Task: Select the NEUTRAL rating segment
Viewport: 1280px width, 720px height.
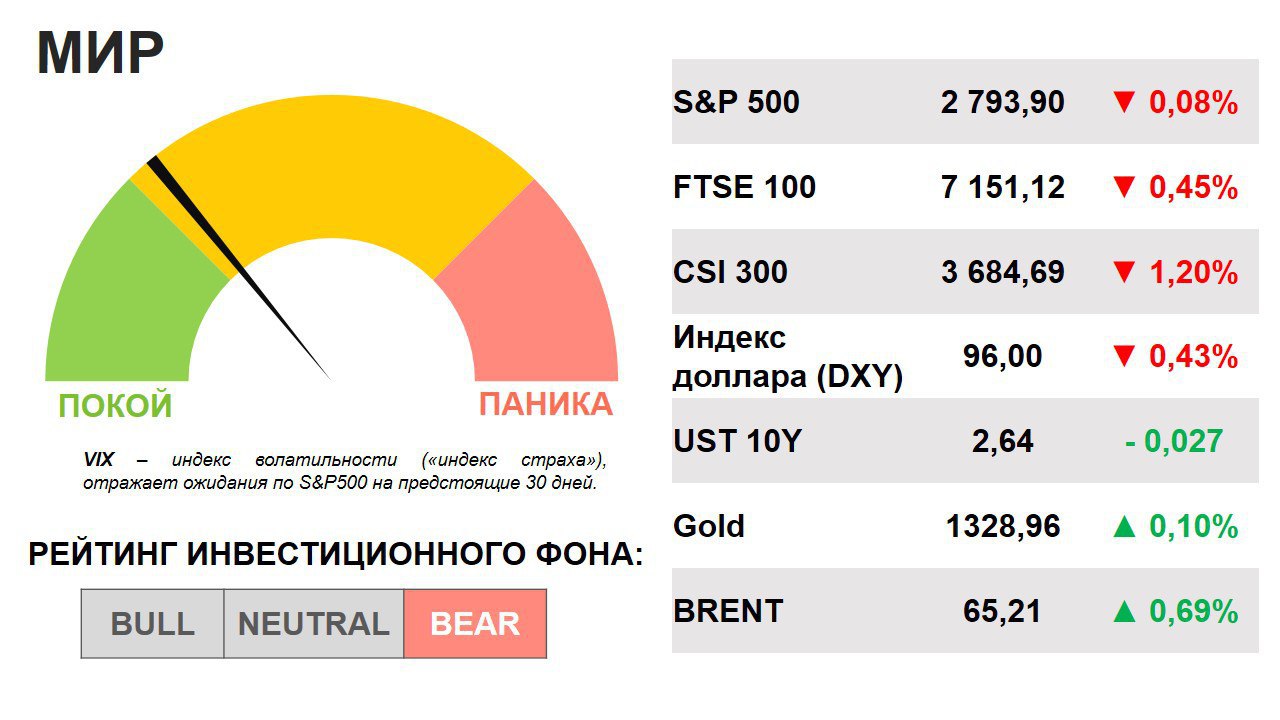Action: tap(313, 624)
